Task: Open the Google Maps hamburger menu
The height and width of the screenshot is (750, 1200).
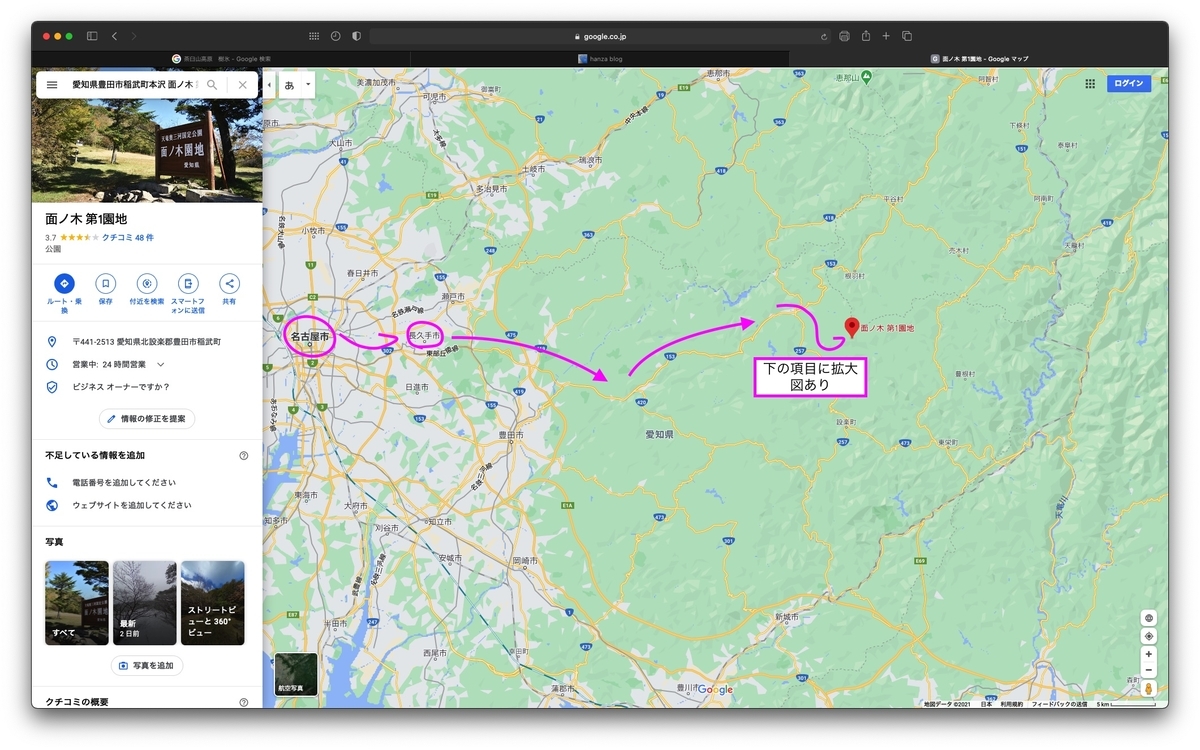Action: click(52, 85)
